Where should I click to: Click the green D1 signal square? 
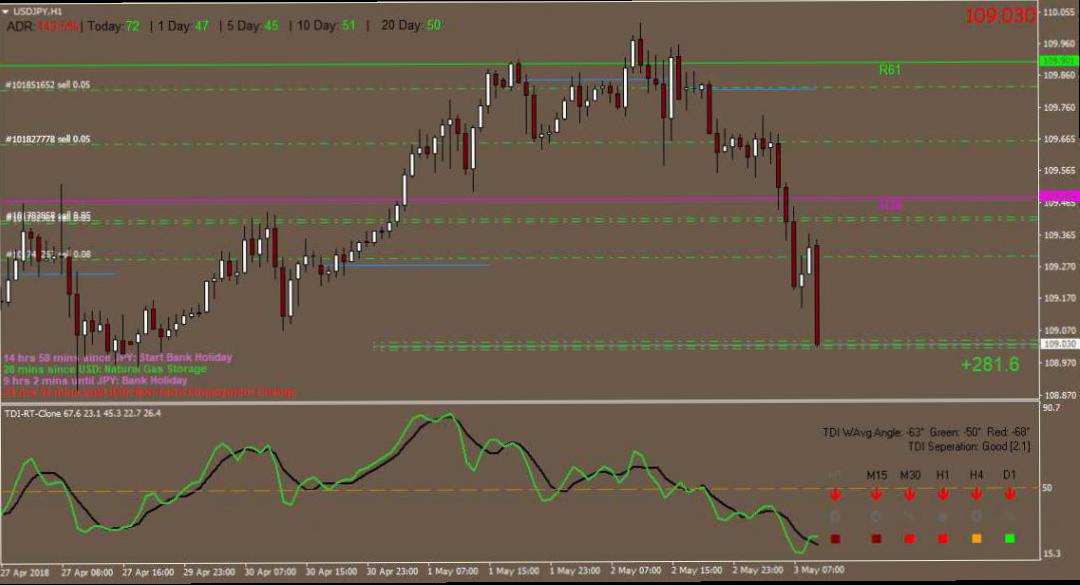pyautogui.click(x=1009, y=539)
